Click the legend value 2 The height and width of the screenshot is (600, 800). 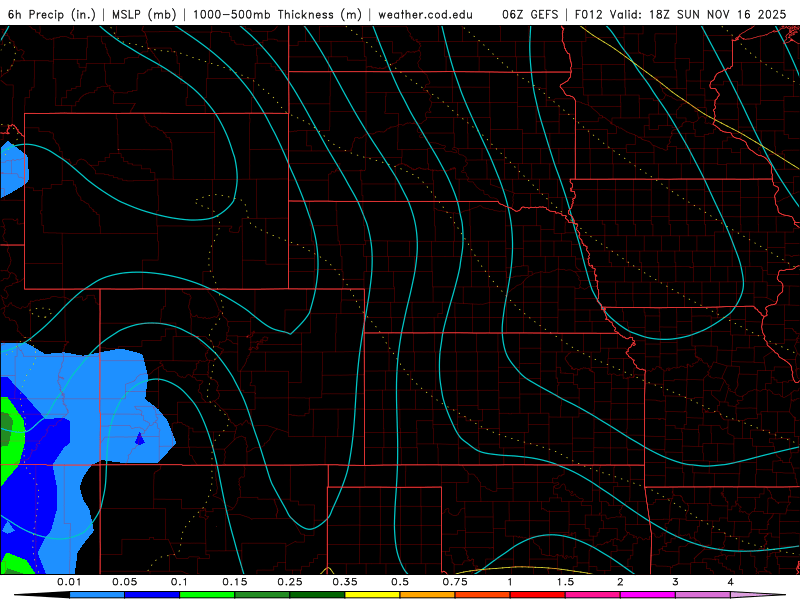[x=620, y=582]
